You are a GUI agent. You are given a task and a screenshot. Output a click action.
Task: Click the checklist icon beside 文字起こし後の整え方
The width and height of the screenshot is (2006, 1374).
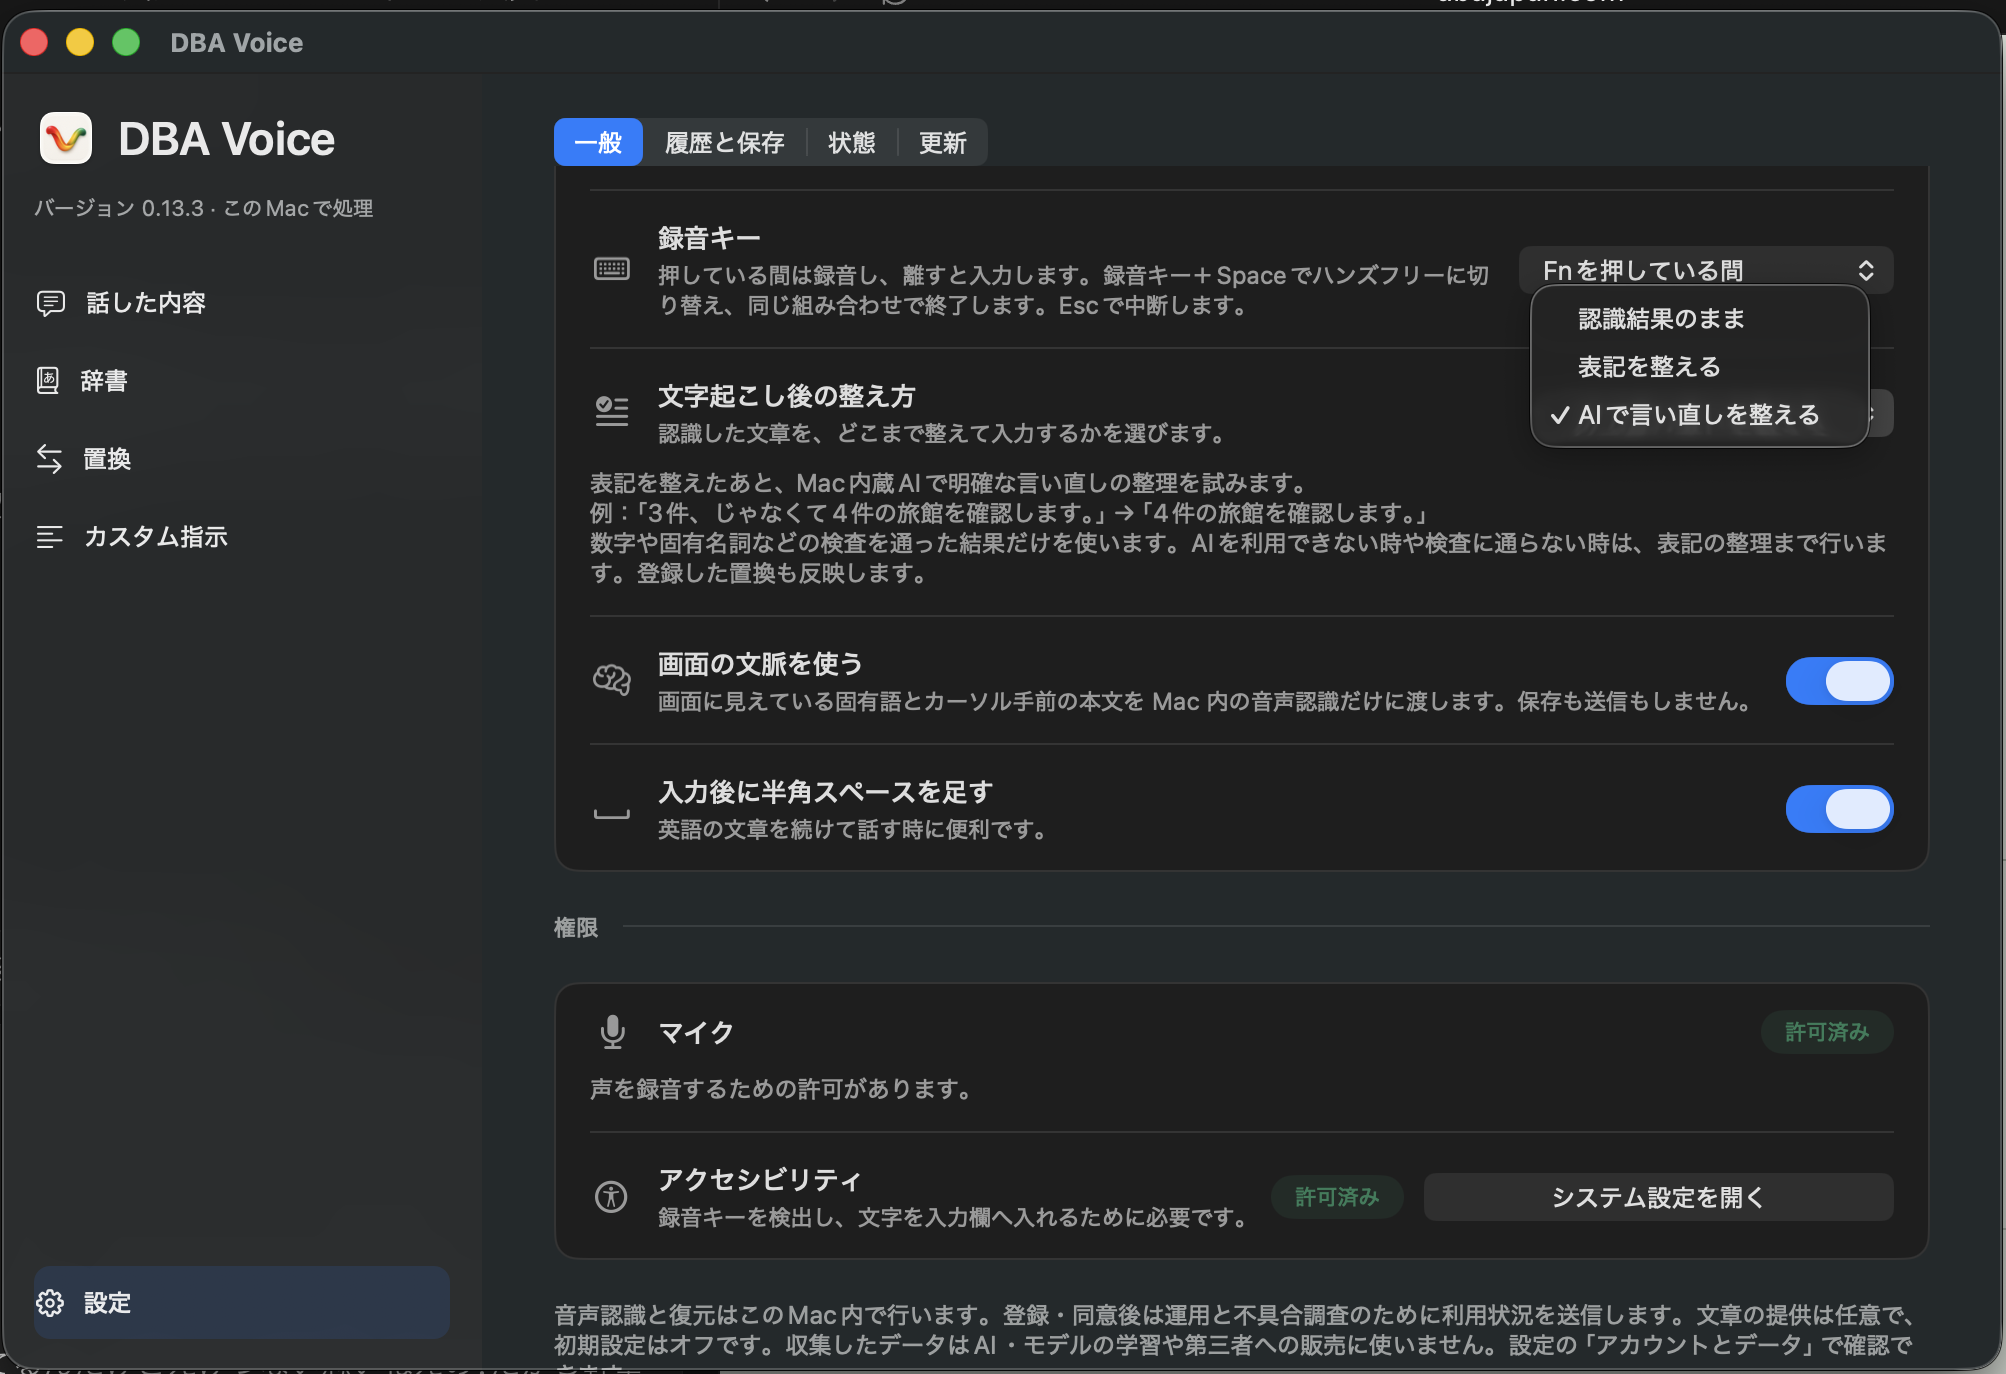point(612,411)
